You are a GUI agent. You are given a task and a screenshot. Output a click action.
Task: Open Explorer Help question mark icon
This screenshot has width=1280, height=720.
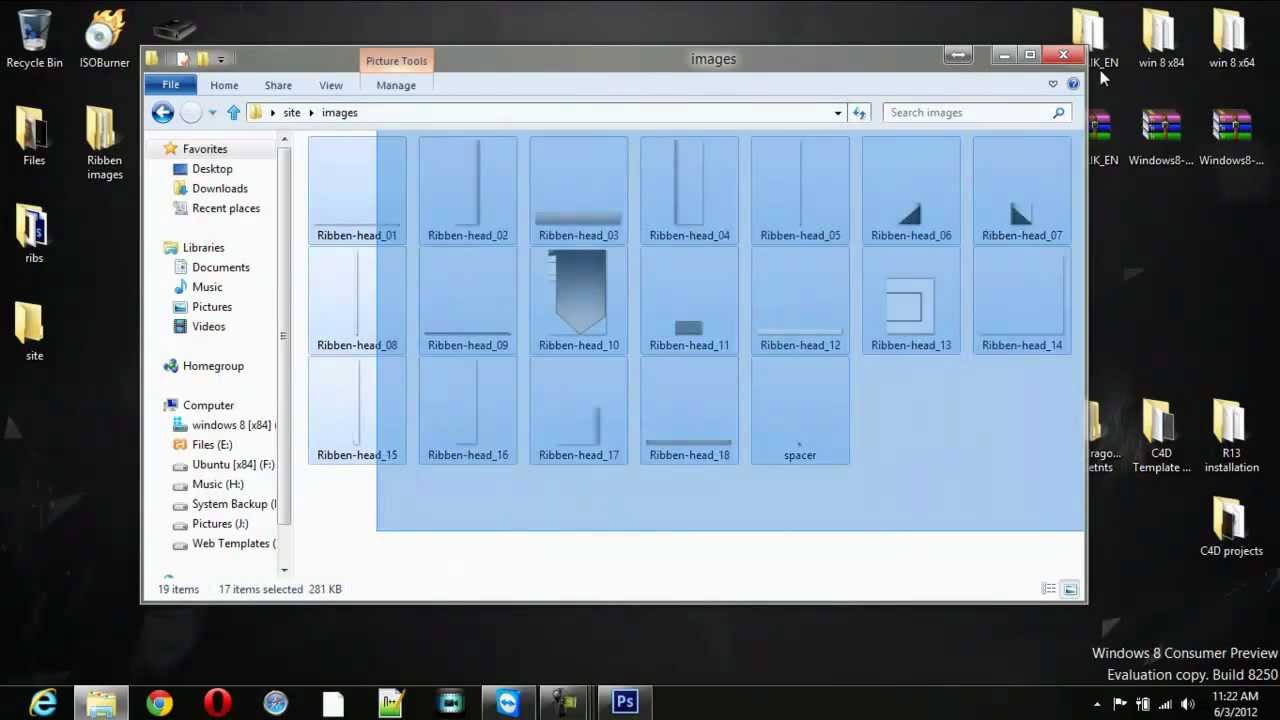coord(1073,84)
